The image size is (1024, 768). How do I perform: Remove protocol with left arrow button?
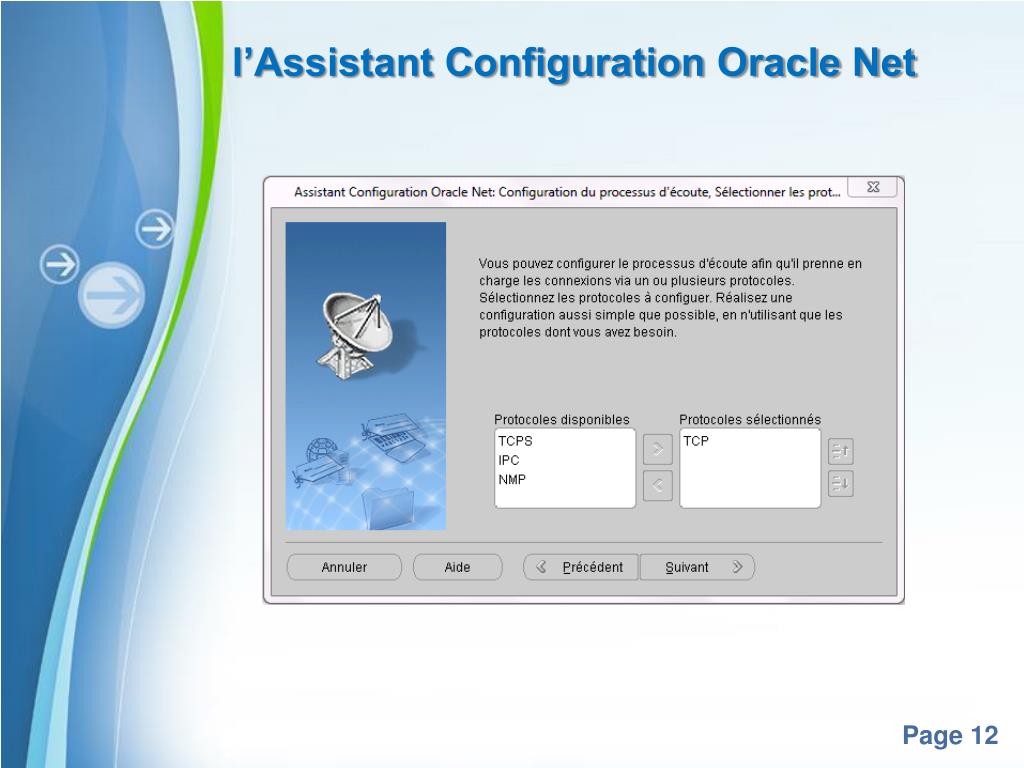click(x=658, y=485)
